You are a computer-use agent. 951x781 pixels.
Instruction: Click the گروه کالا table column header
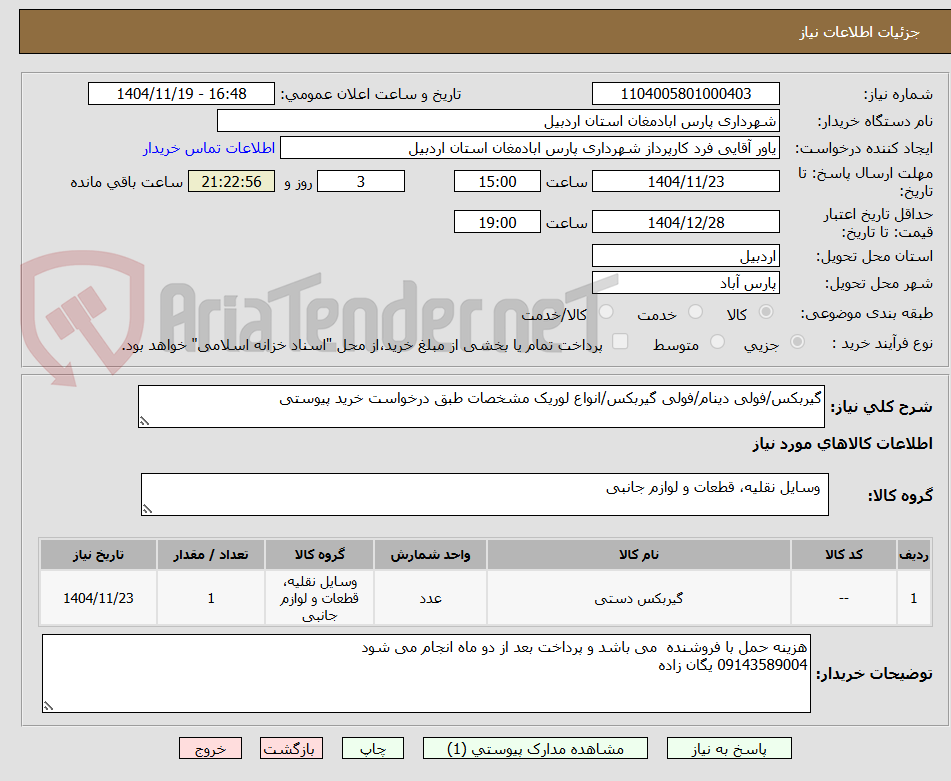pyautogui.click(x=319, y=555)
